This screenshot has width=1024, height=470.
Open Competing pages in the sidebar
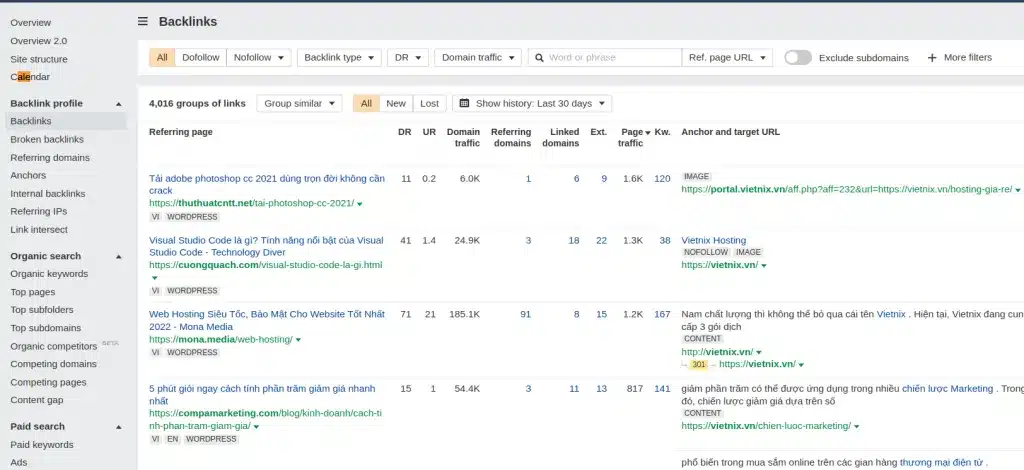tap(48, 382)
